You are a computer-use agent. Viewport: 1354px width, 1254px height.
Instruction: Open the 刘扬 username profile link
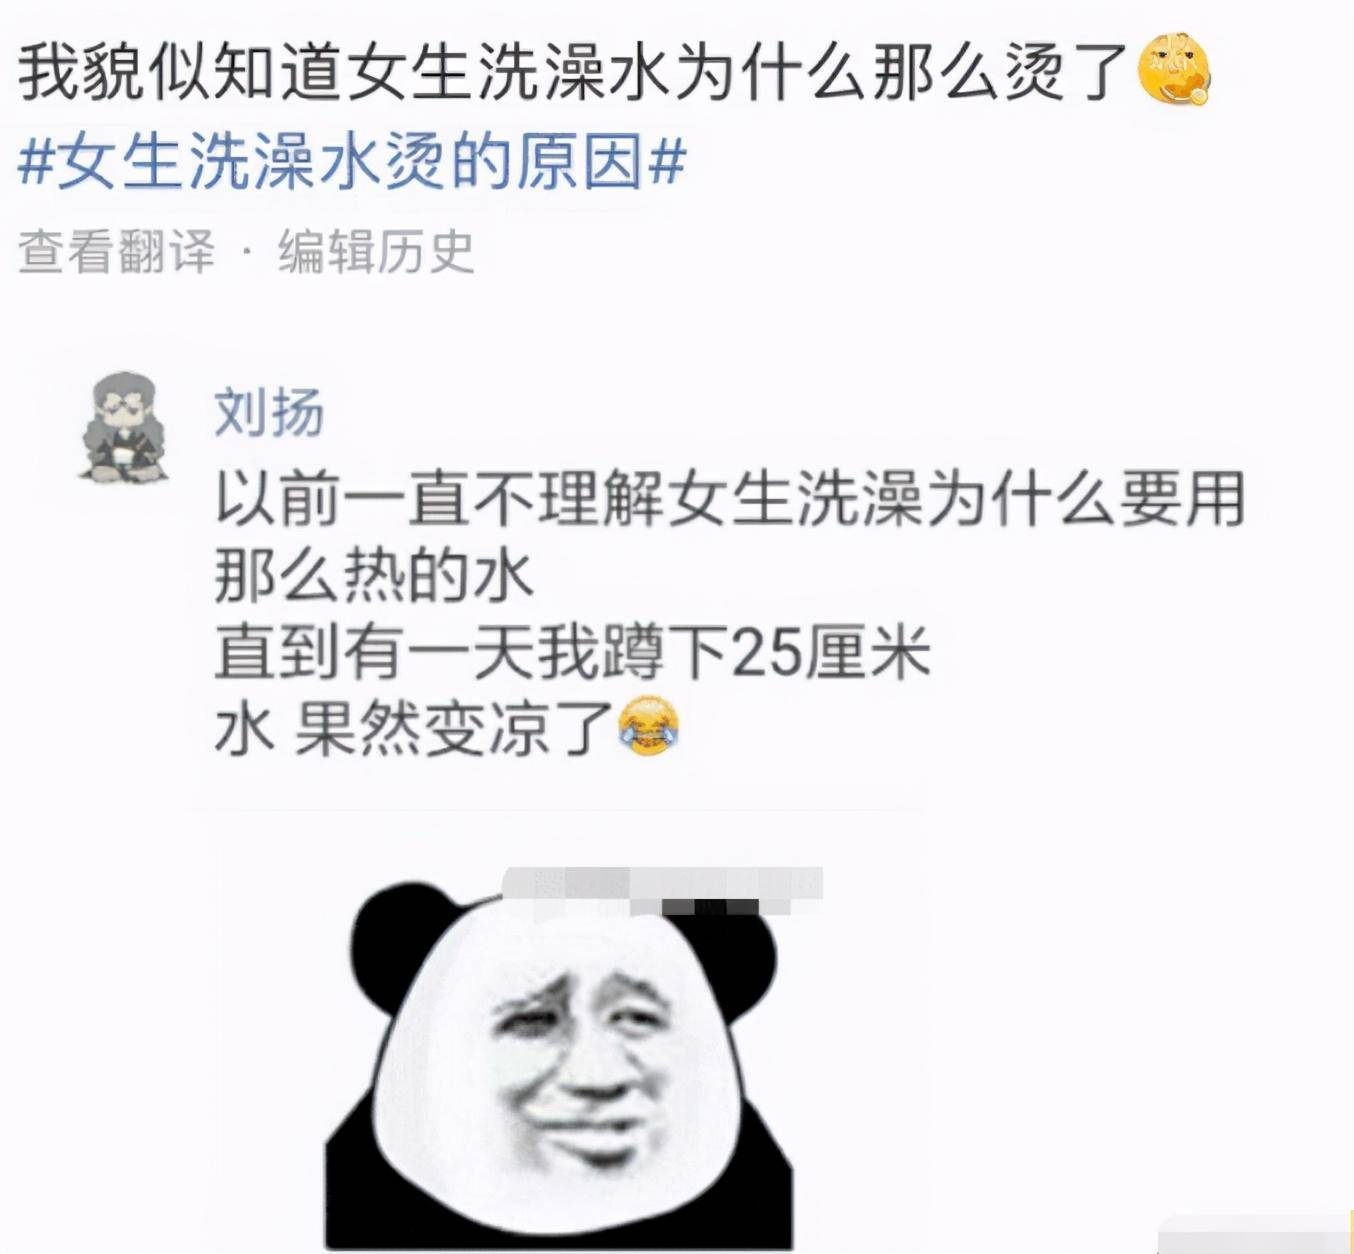[269, 412]
